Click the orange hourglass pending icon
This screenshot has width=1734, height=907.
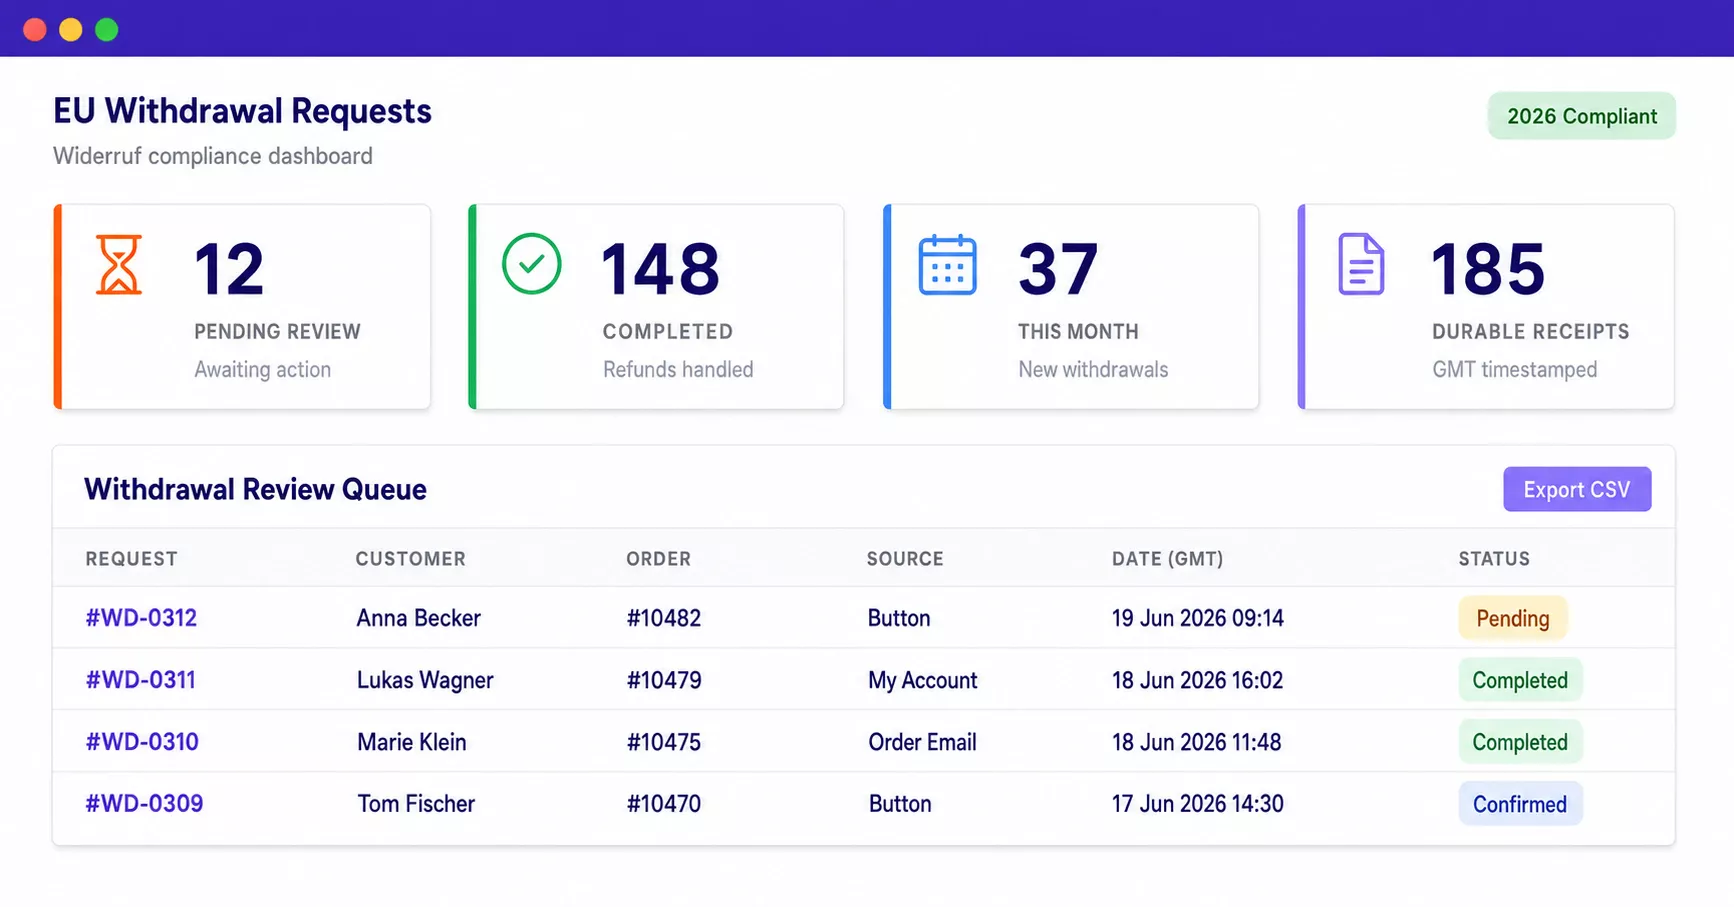tap(119, 264)
